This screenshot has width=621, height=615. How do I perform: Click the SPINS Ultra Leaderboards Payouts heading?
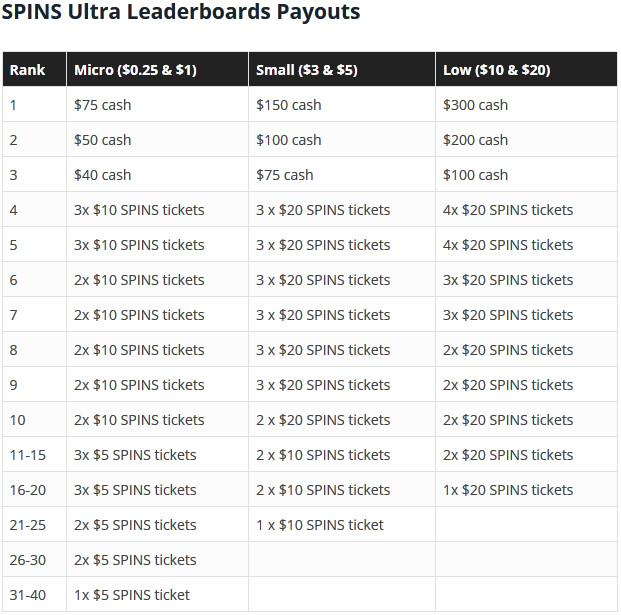tap(181, 12)
